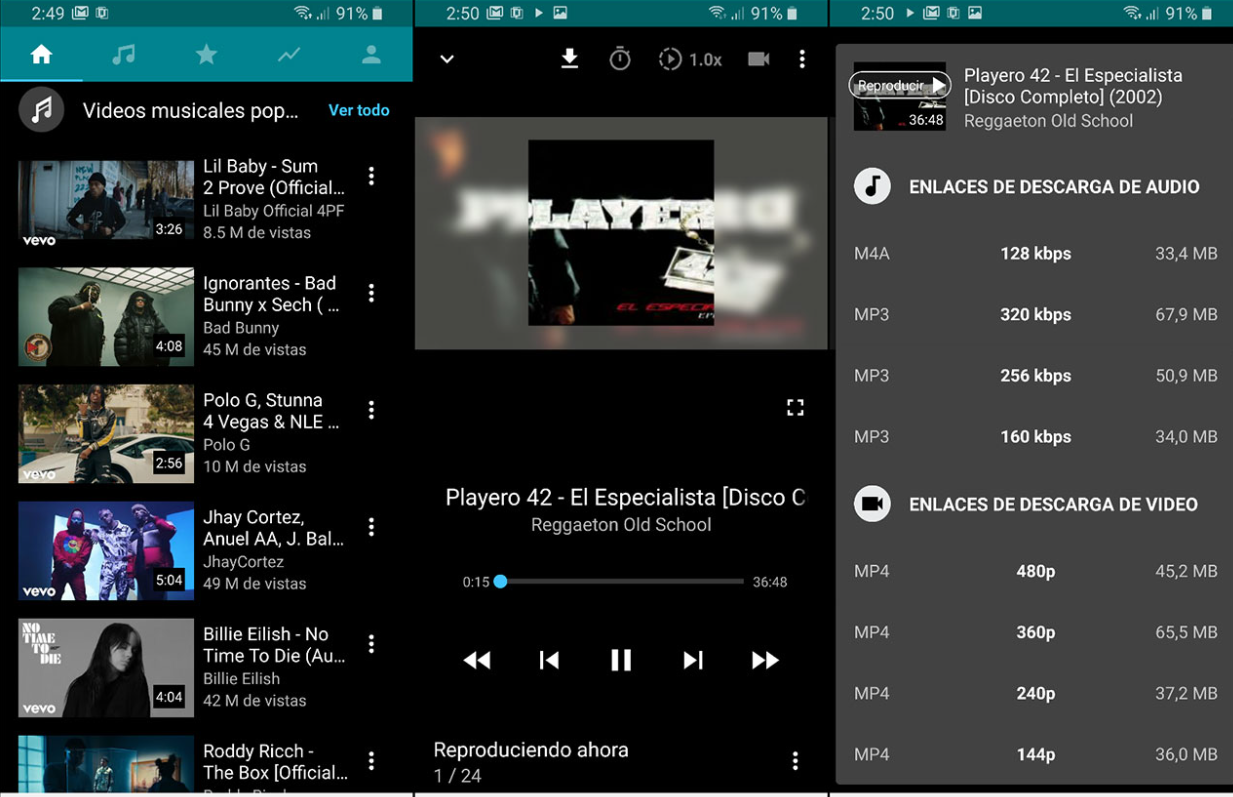Click the Reproducir button on thumbnail
This screenshot has height=797, width=1233.
coord(899,86)
